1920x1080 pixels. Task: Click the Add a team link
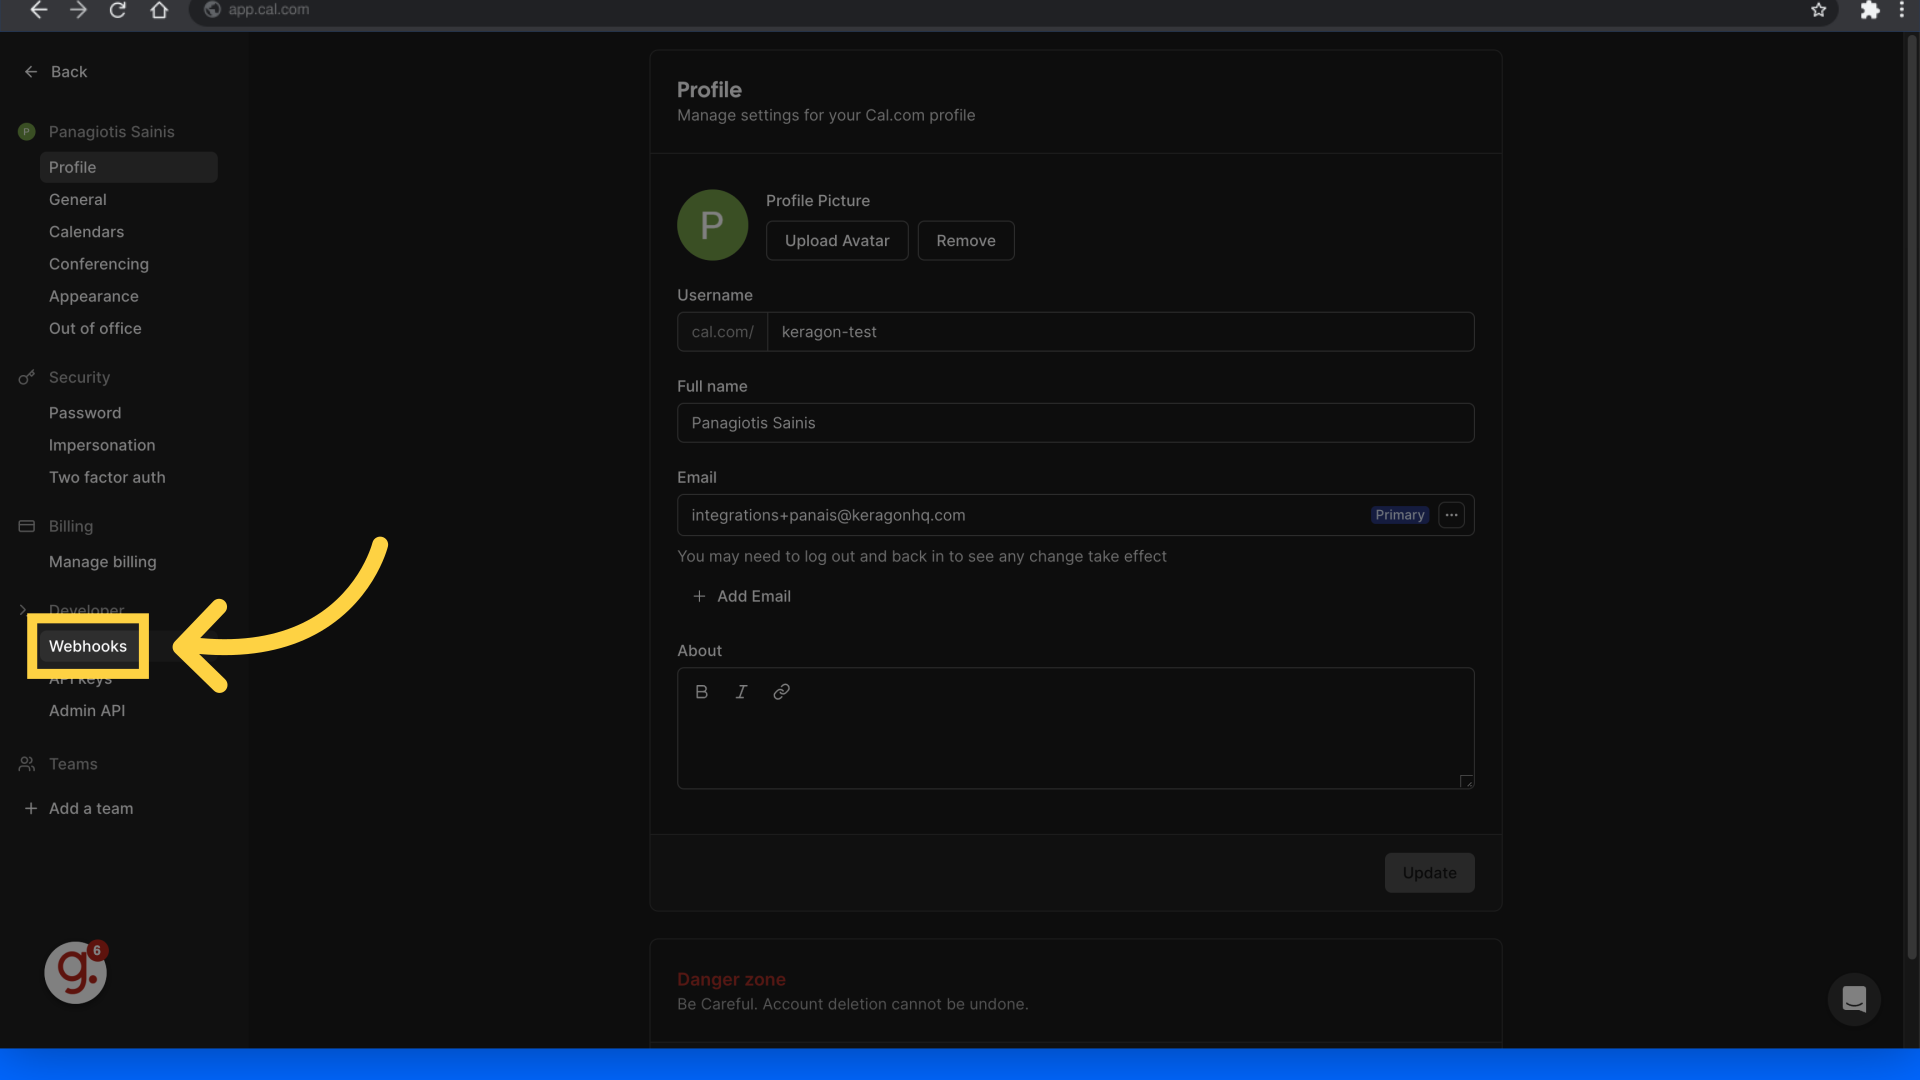coord(91,809)
